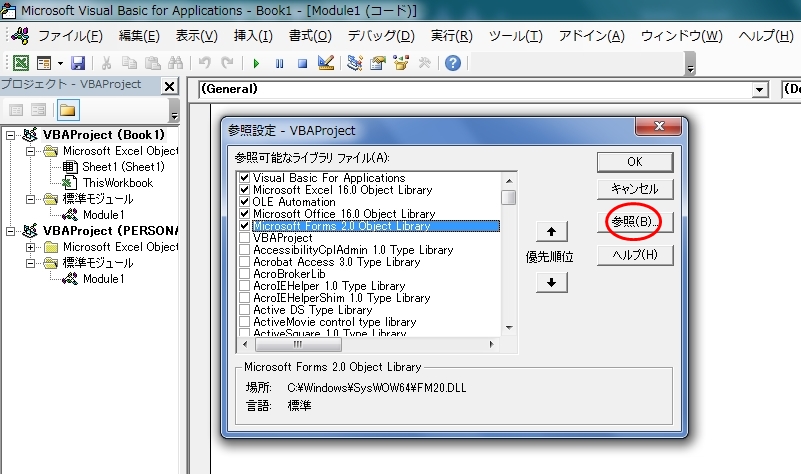Viewport: 801px width, 474px height.
Task: Uncheck Microsoft Forms 2.0 Object Library
Action: click(244, 226)
